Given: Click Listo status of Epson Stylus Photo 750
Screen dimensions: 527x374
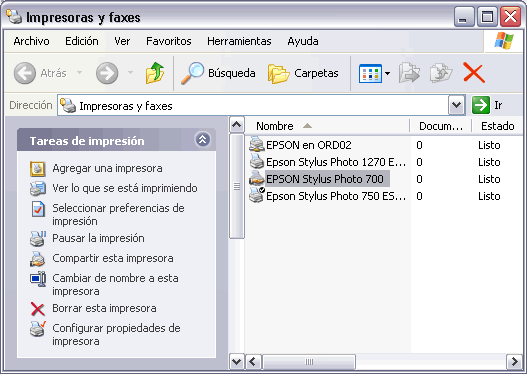Looking at the screenshot, I should pyautogui.click(x=489, y=196).
